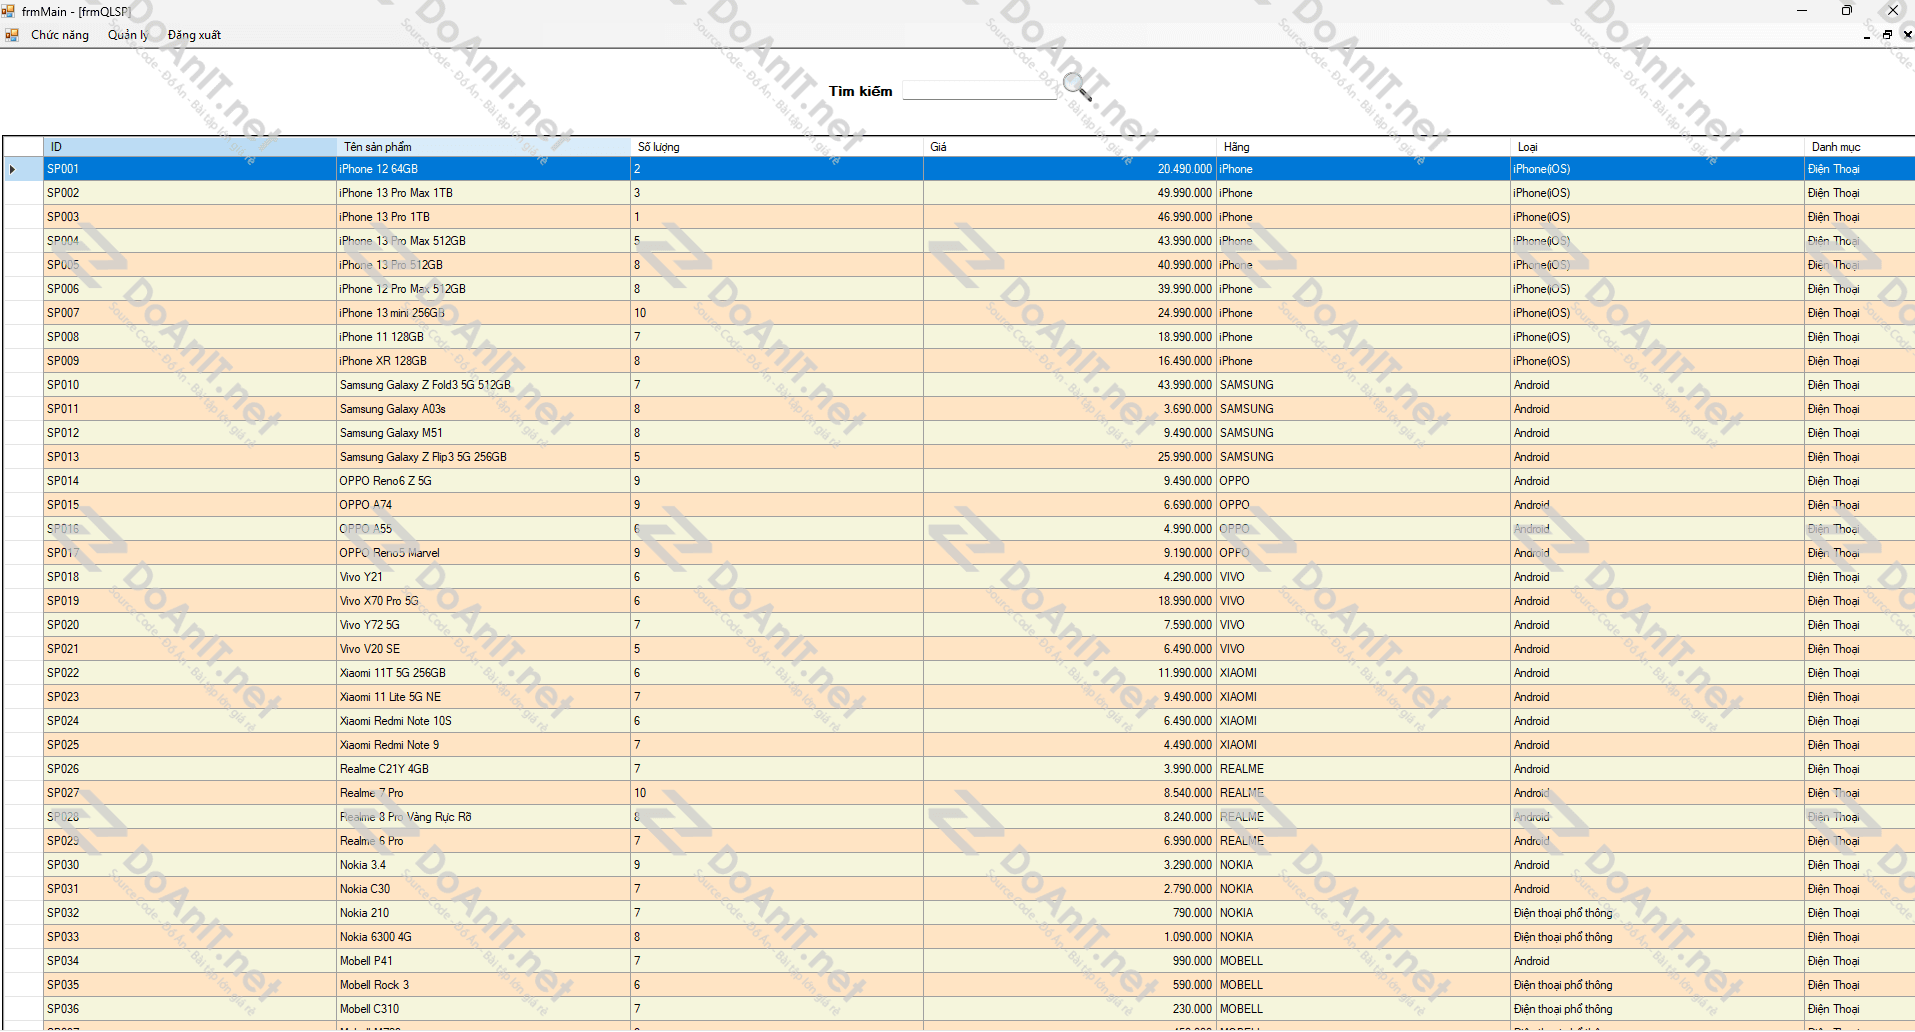Click quantity cell 10 of SP007

pyautogui.click(x=777, y=313)
